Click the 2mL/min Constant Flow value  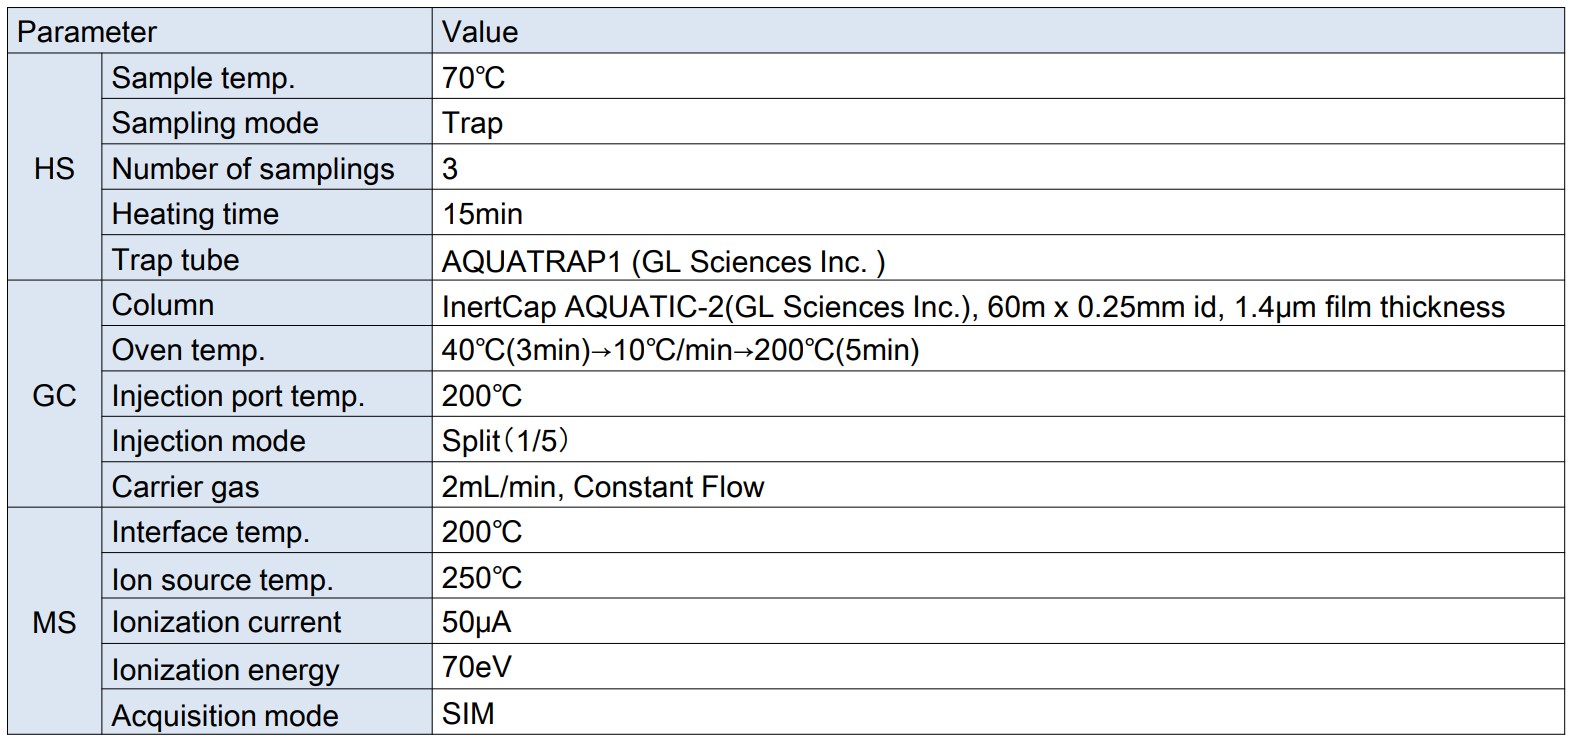click(603, 486)
